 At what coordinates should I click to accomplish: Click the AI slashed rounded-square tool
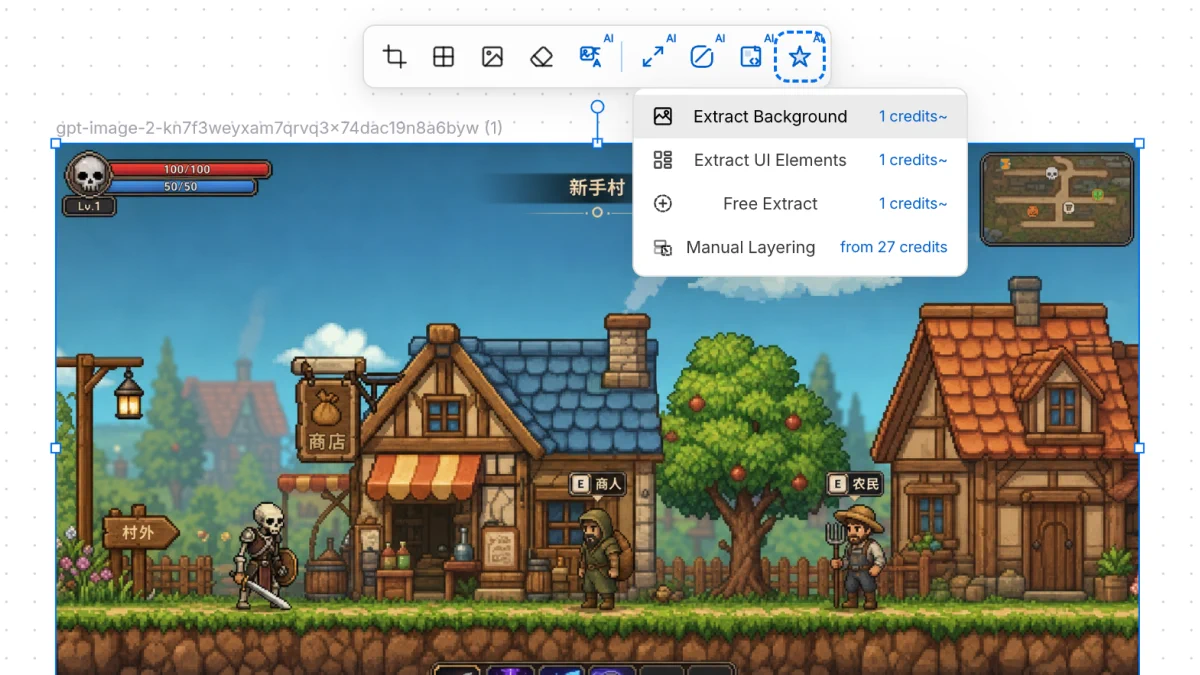pyautogui.click(x=702, y=57)
